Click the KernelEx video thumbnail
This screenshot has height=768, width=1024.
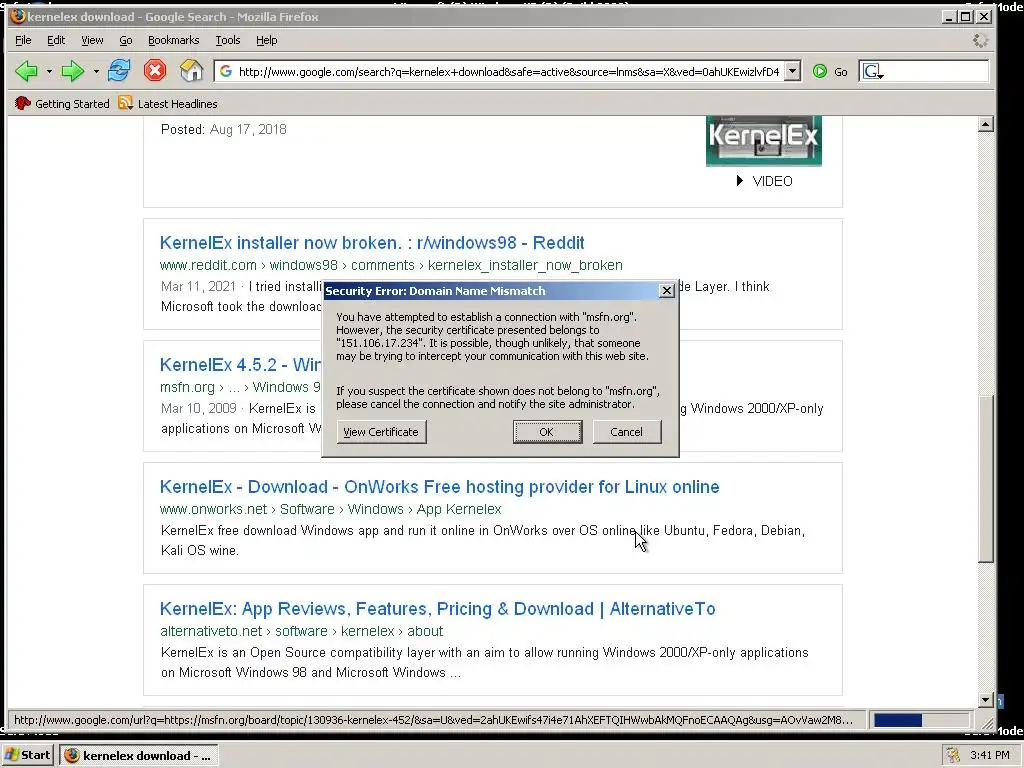[763, 140]
